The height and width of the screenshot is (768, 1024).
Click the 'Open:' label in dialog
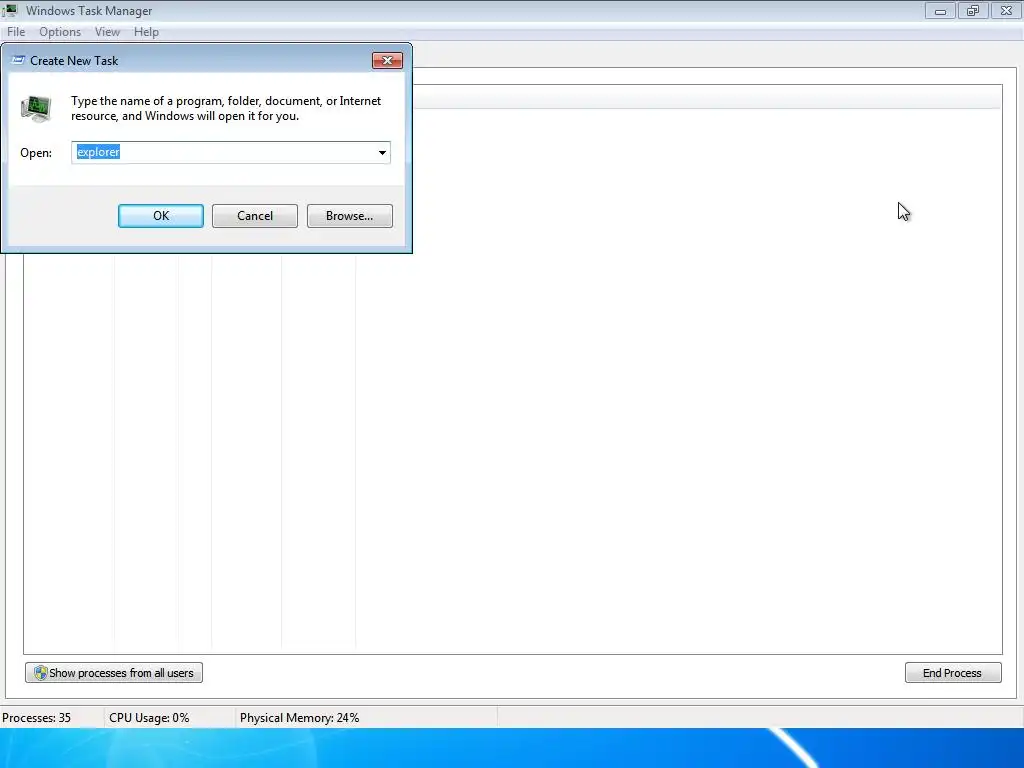point(36,153)
